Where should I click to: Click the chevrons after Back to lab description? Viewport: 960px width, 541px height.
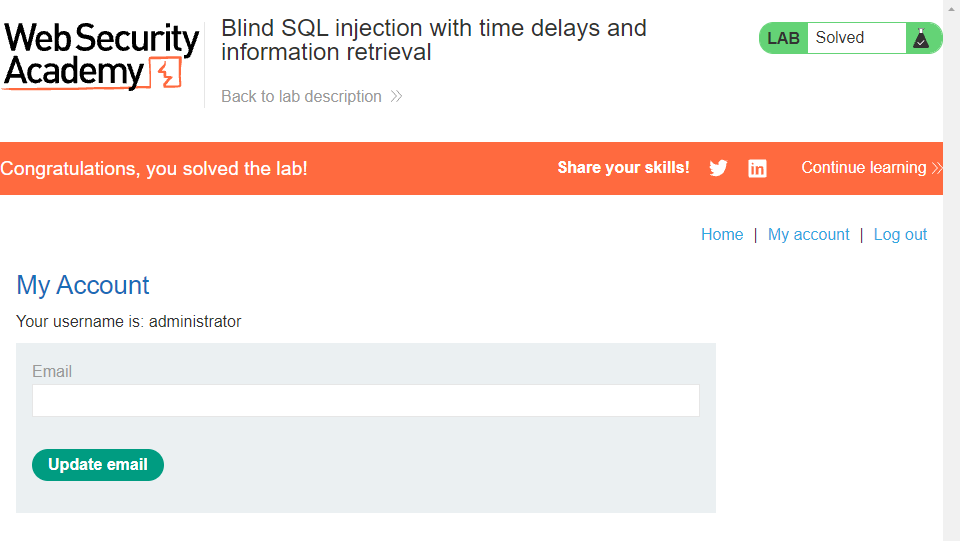(396, 97)
